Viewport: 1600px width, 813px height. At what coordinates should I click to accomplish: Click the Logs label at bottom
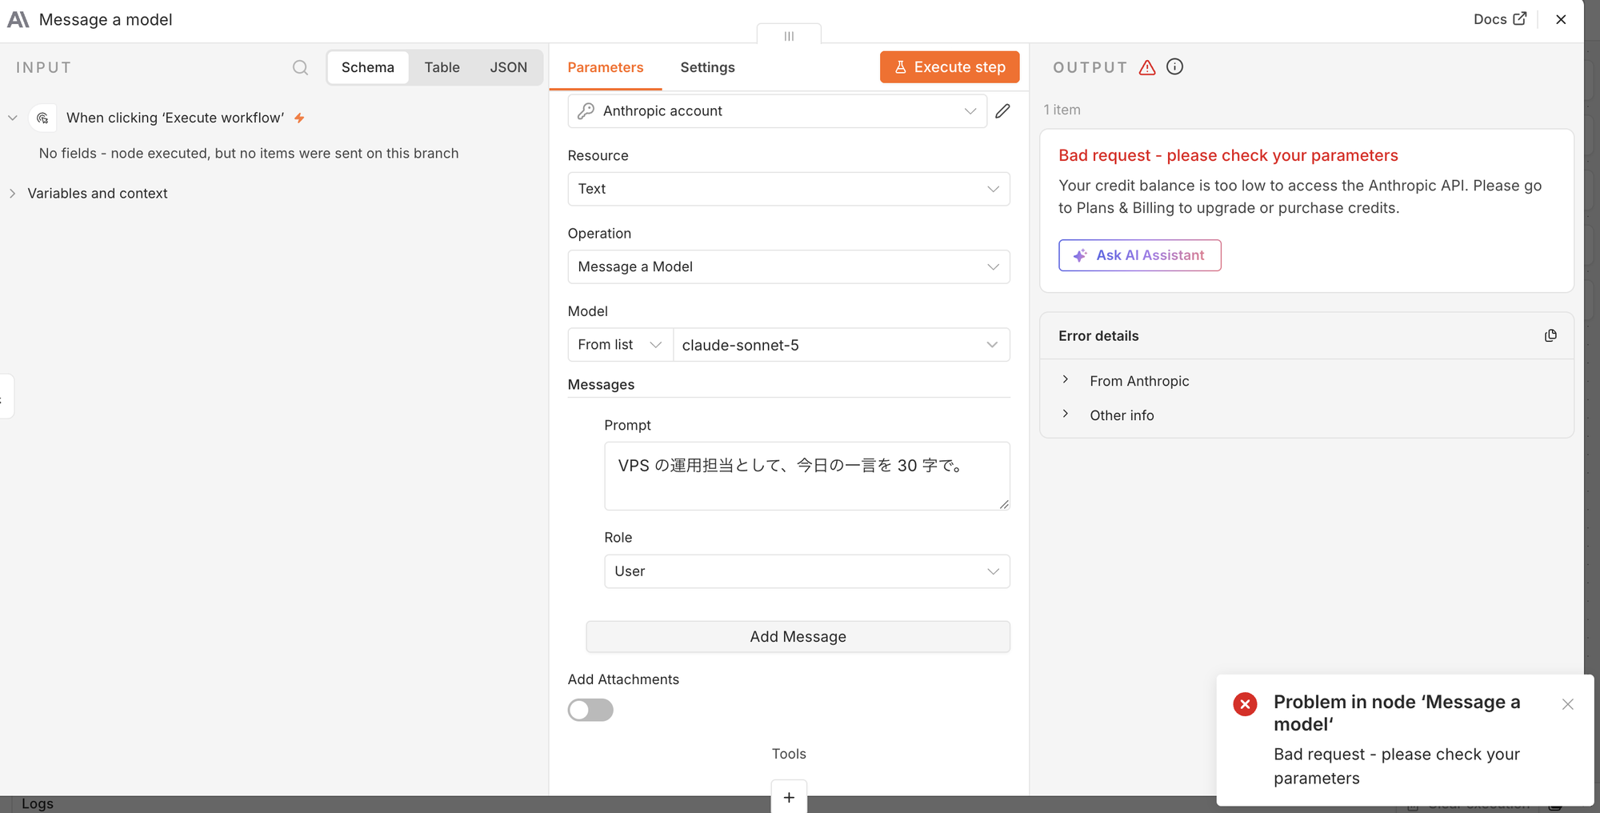(37, 804)
